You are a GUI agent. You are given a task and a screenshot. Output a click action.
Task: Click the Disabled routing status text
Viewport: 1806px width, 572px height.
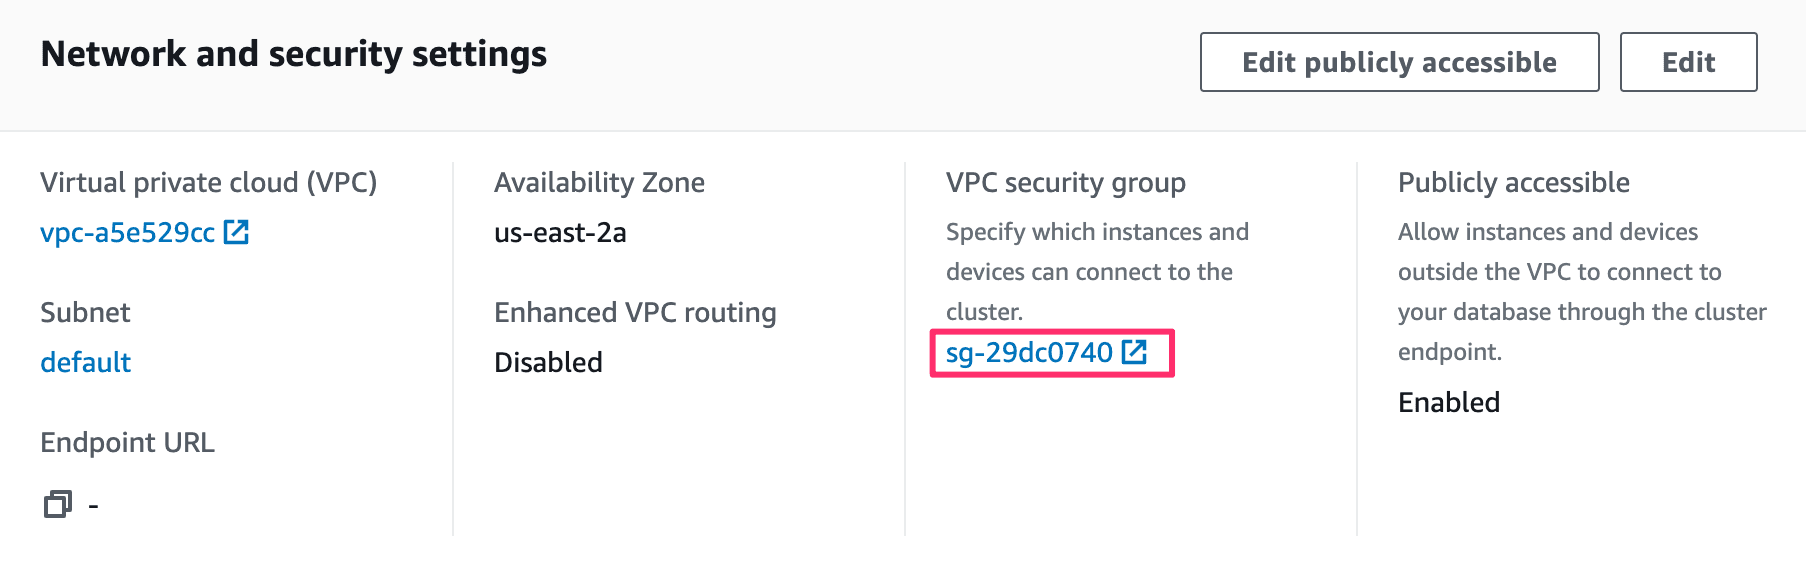(548, 362)
